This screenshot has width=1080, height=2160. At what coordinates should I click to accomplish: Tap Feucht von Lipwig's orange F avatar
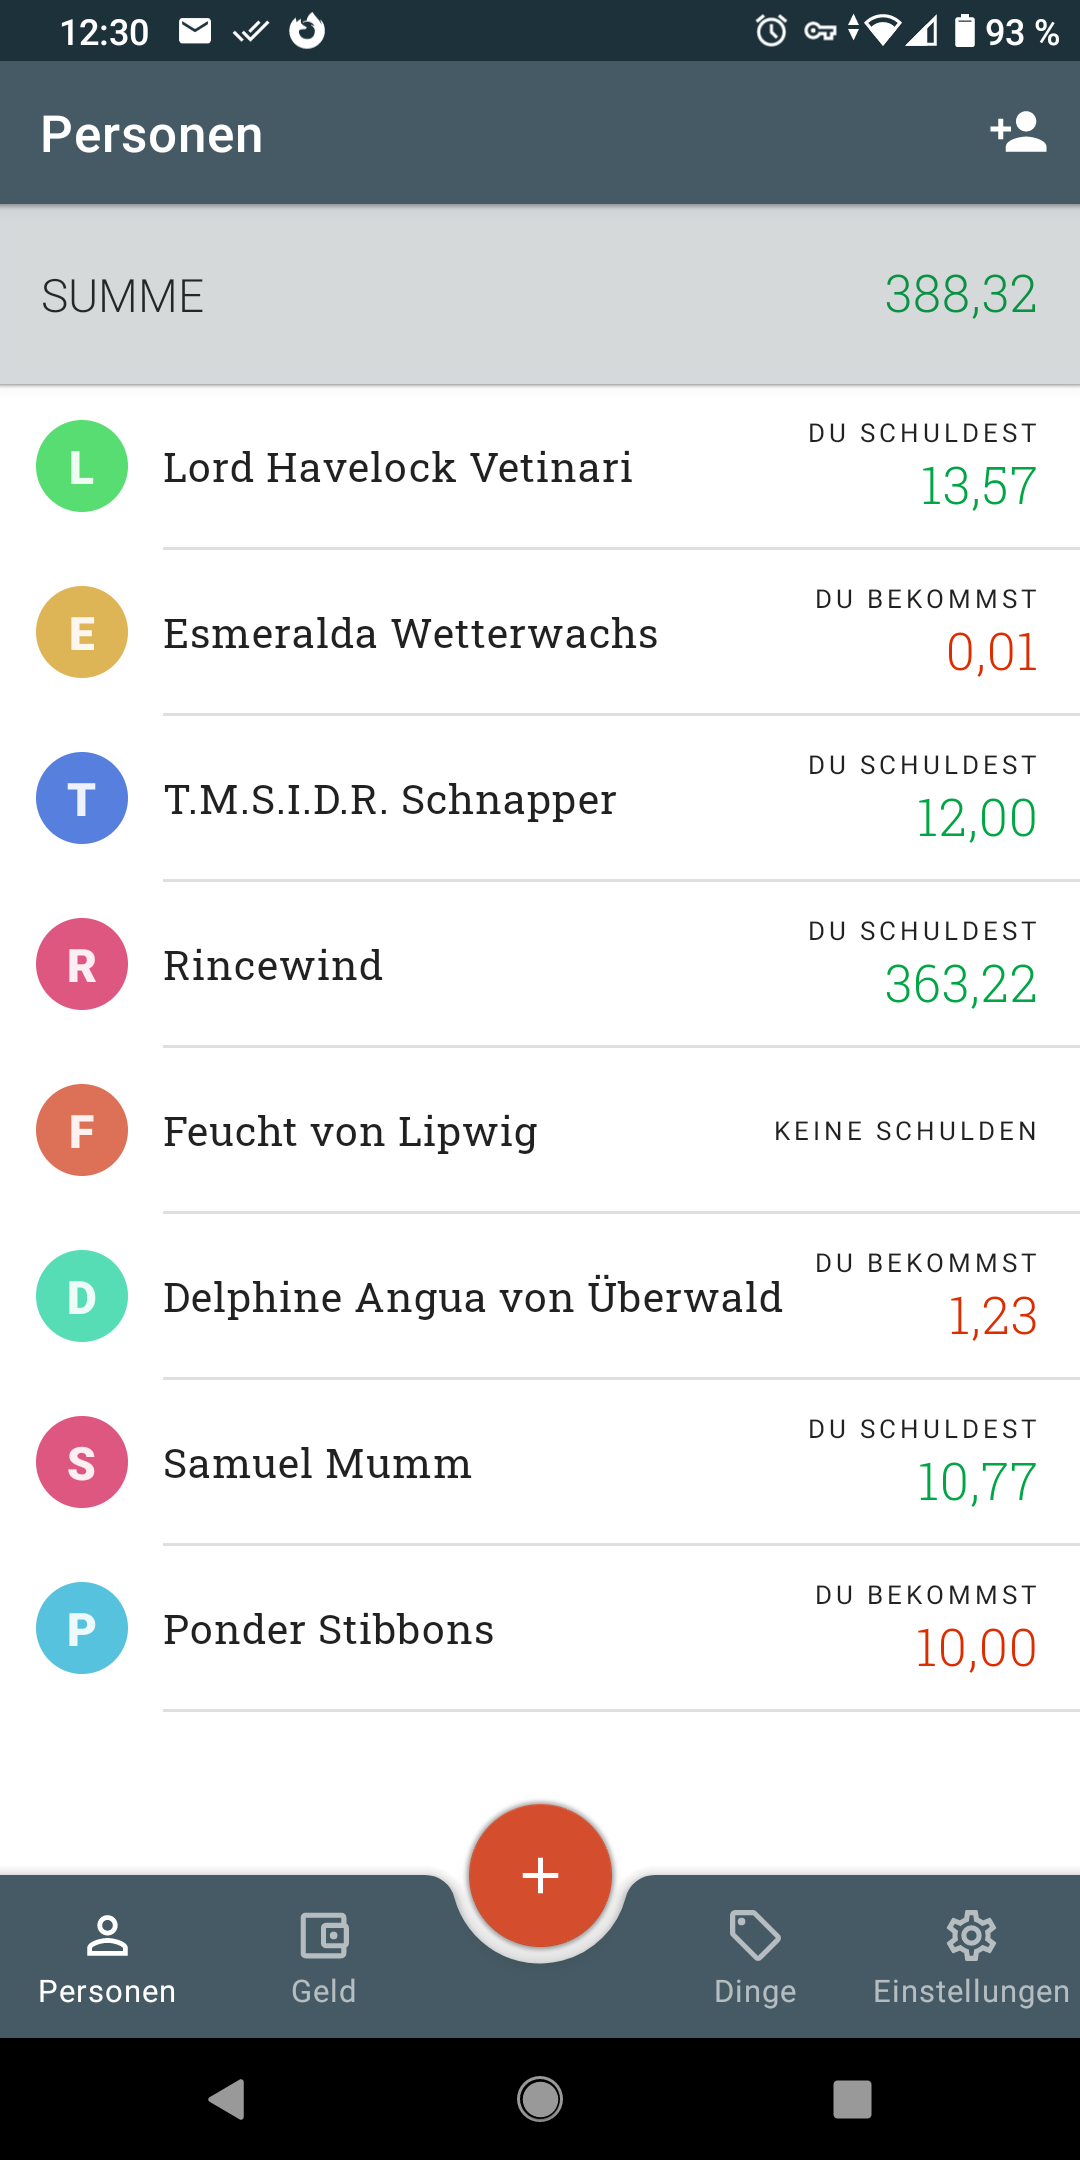point(82,1130)
